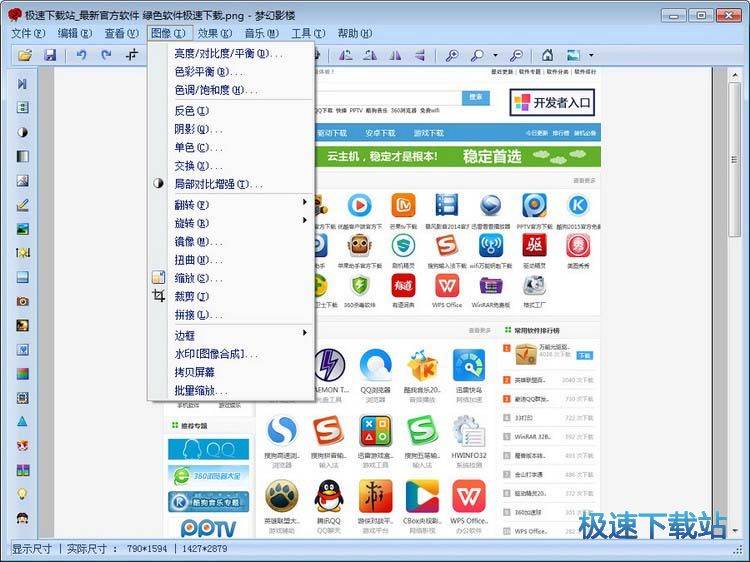This screenshot has height=562, width=750.
Task: Click the blue triangle icon in left sidebar
Action: pyautogui.click(x=22, y=422)
